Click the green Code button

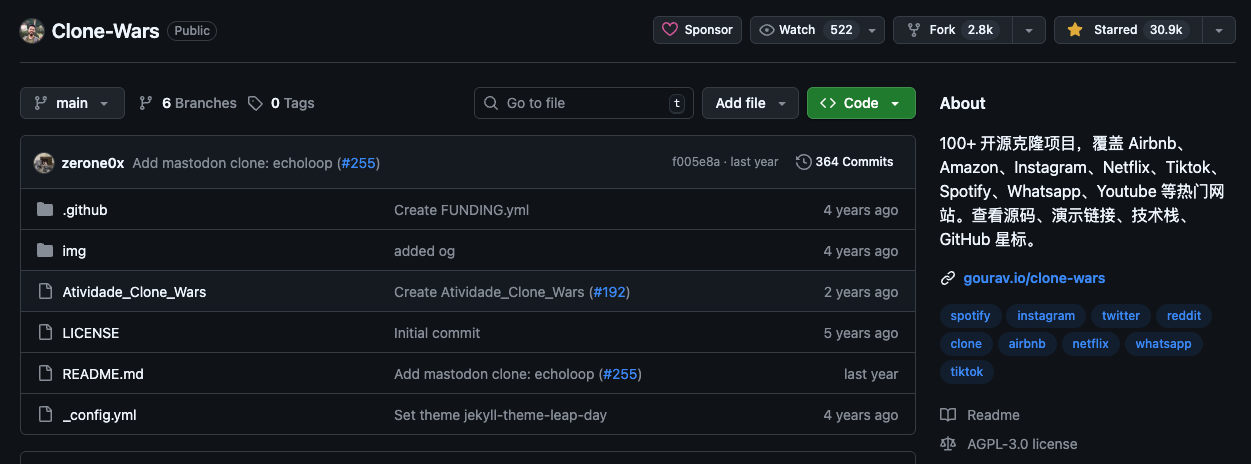pos(860,103)
